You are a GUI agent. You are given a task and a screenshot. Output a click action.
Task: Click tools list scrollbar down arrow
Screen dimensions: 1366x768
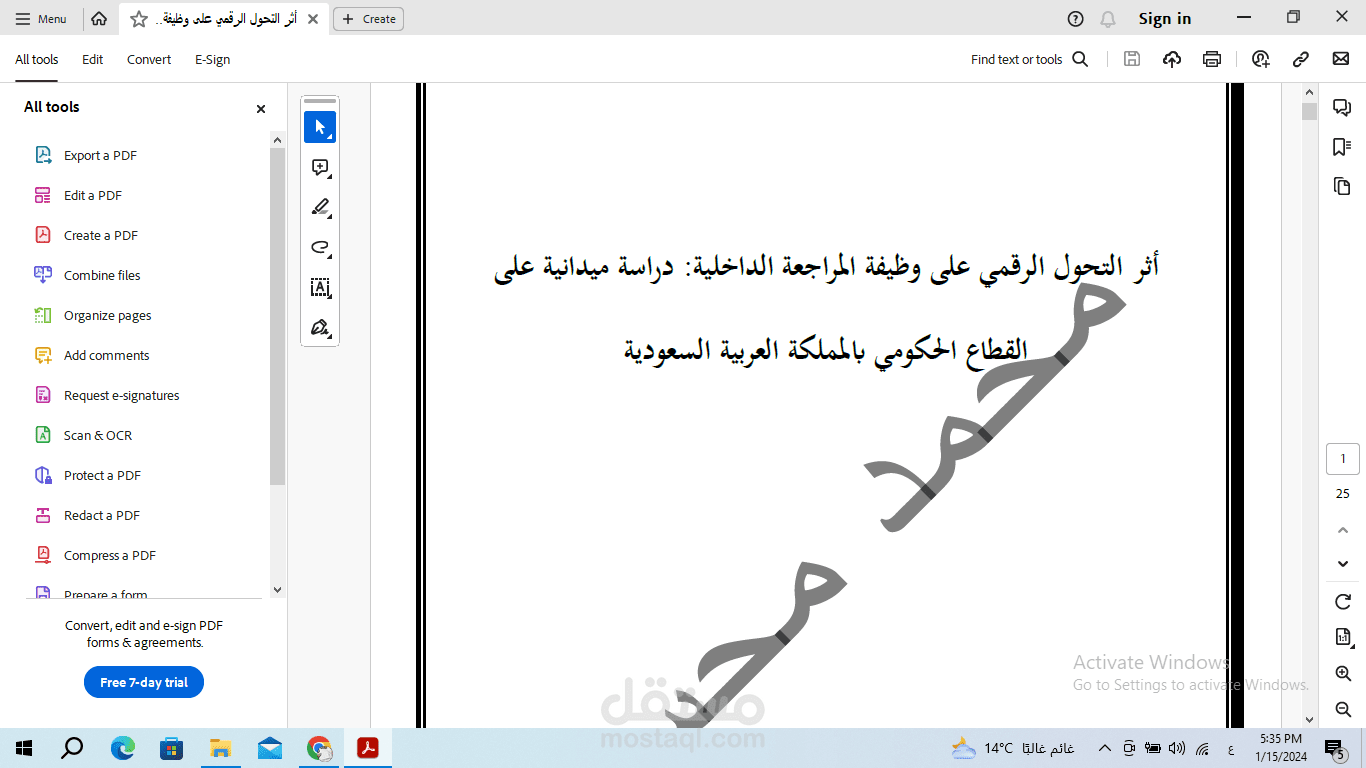278,590
